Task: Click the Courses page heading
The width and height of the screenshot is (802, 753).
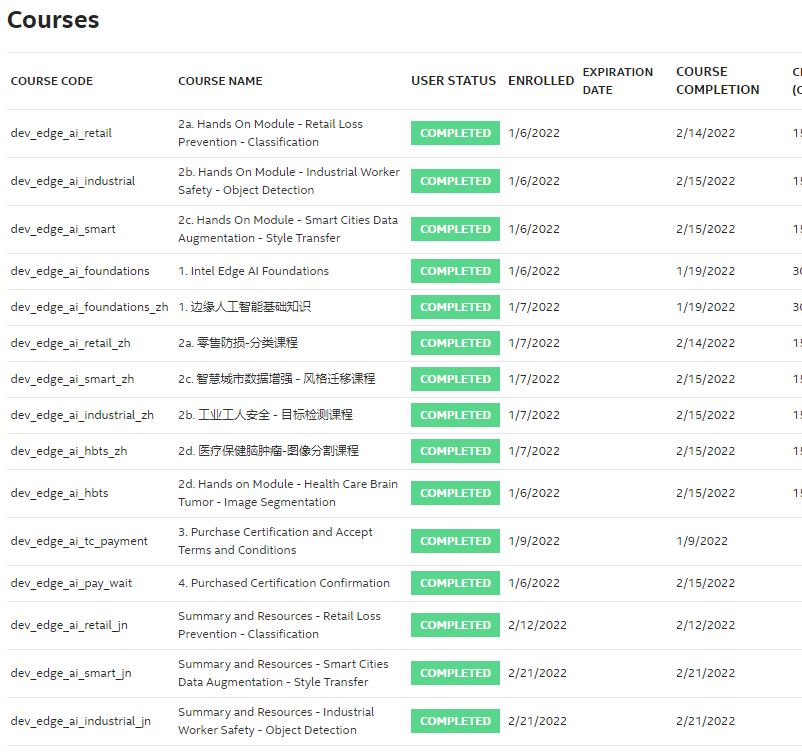Action: coord(54,20)
